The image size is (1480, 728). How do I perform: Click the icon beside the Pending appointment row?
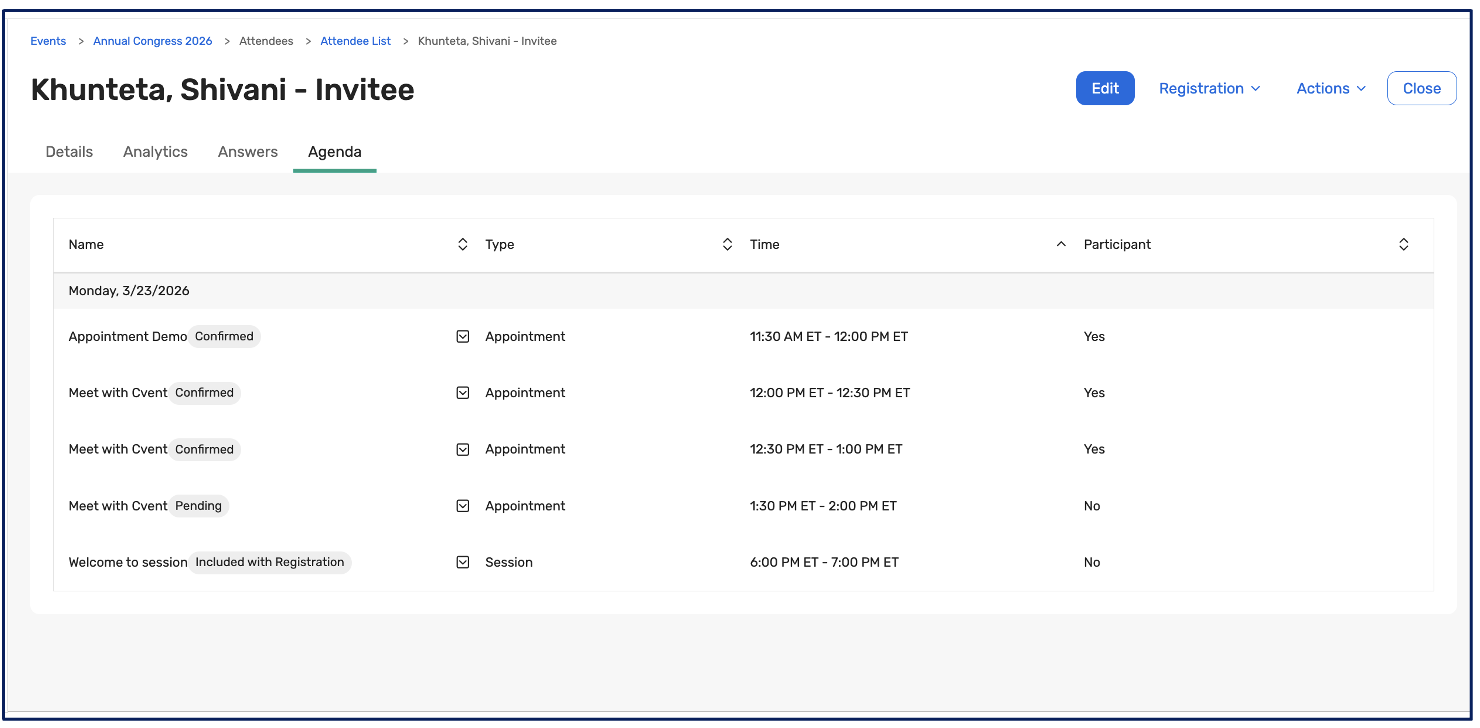click(463, 506)
